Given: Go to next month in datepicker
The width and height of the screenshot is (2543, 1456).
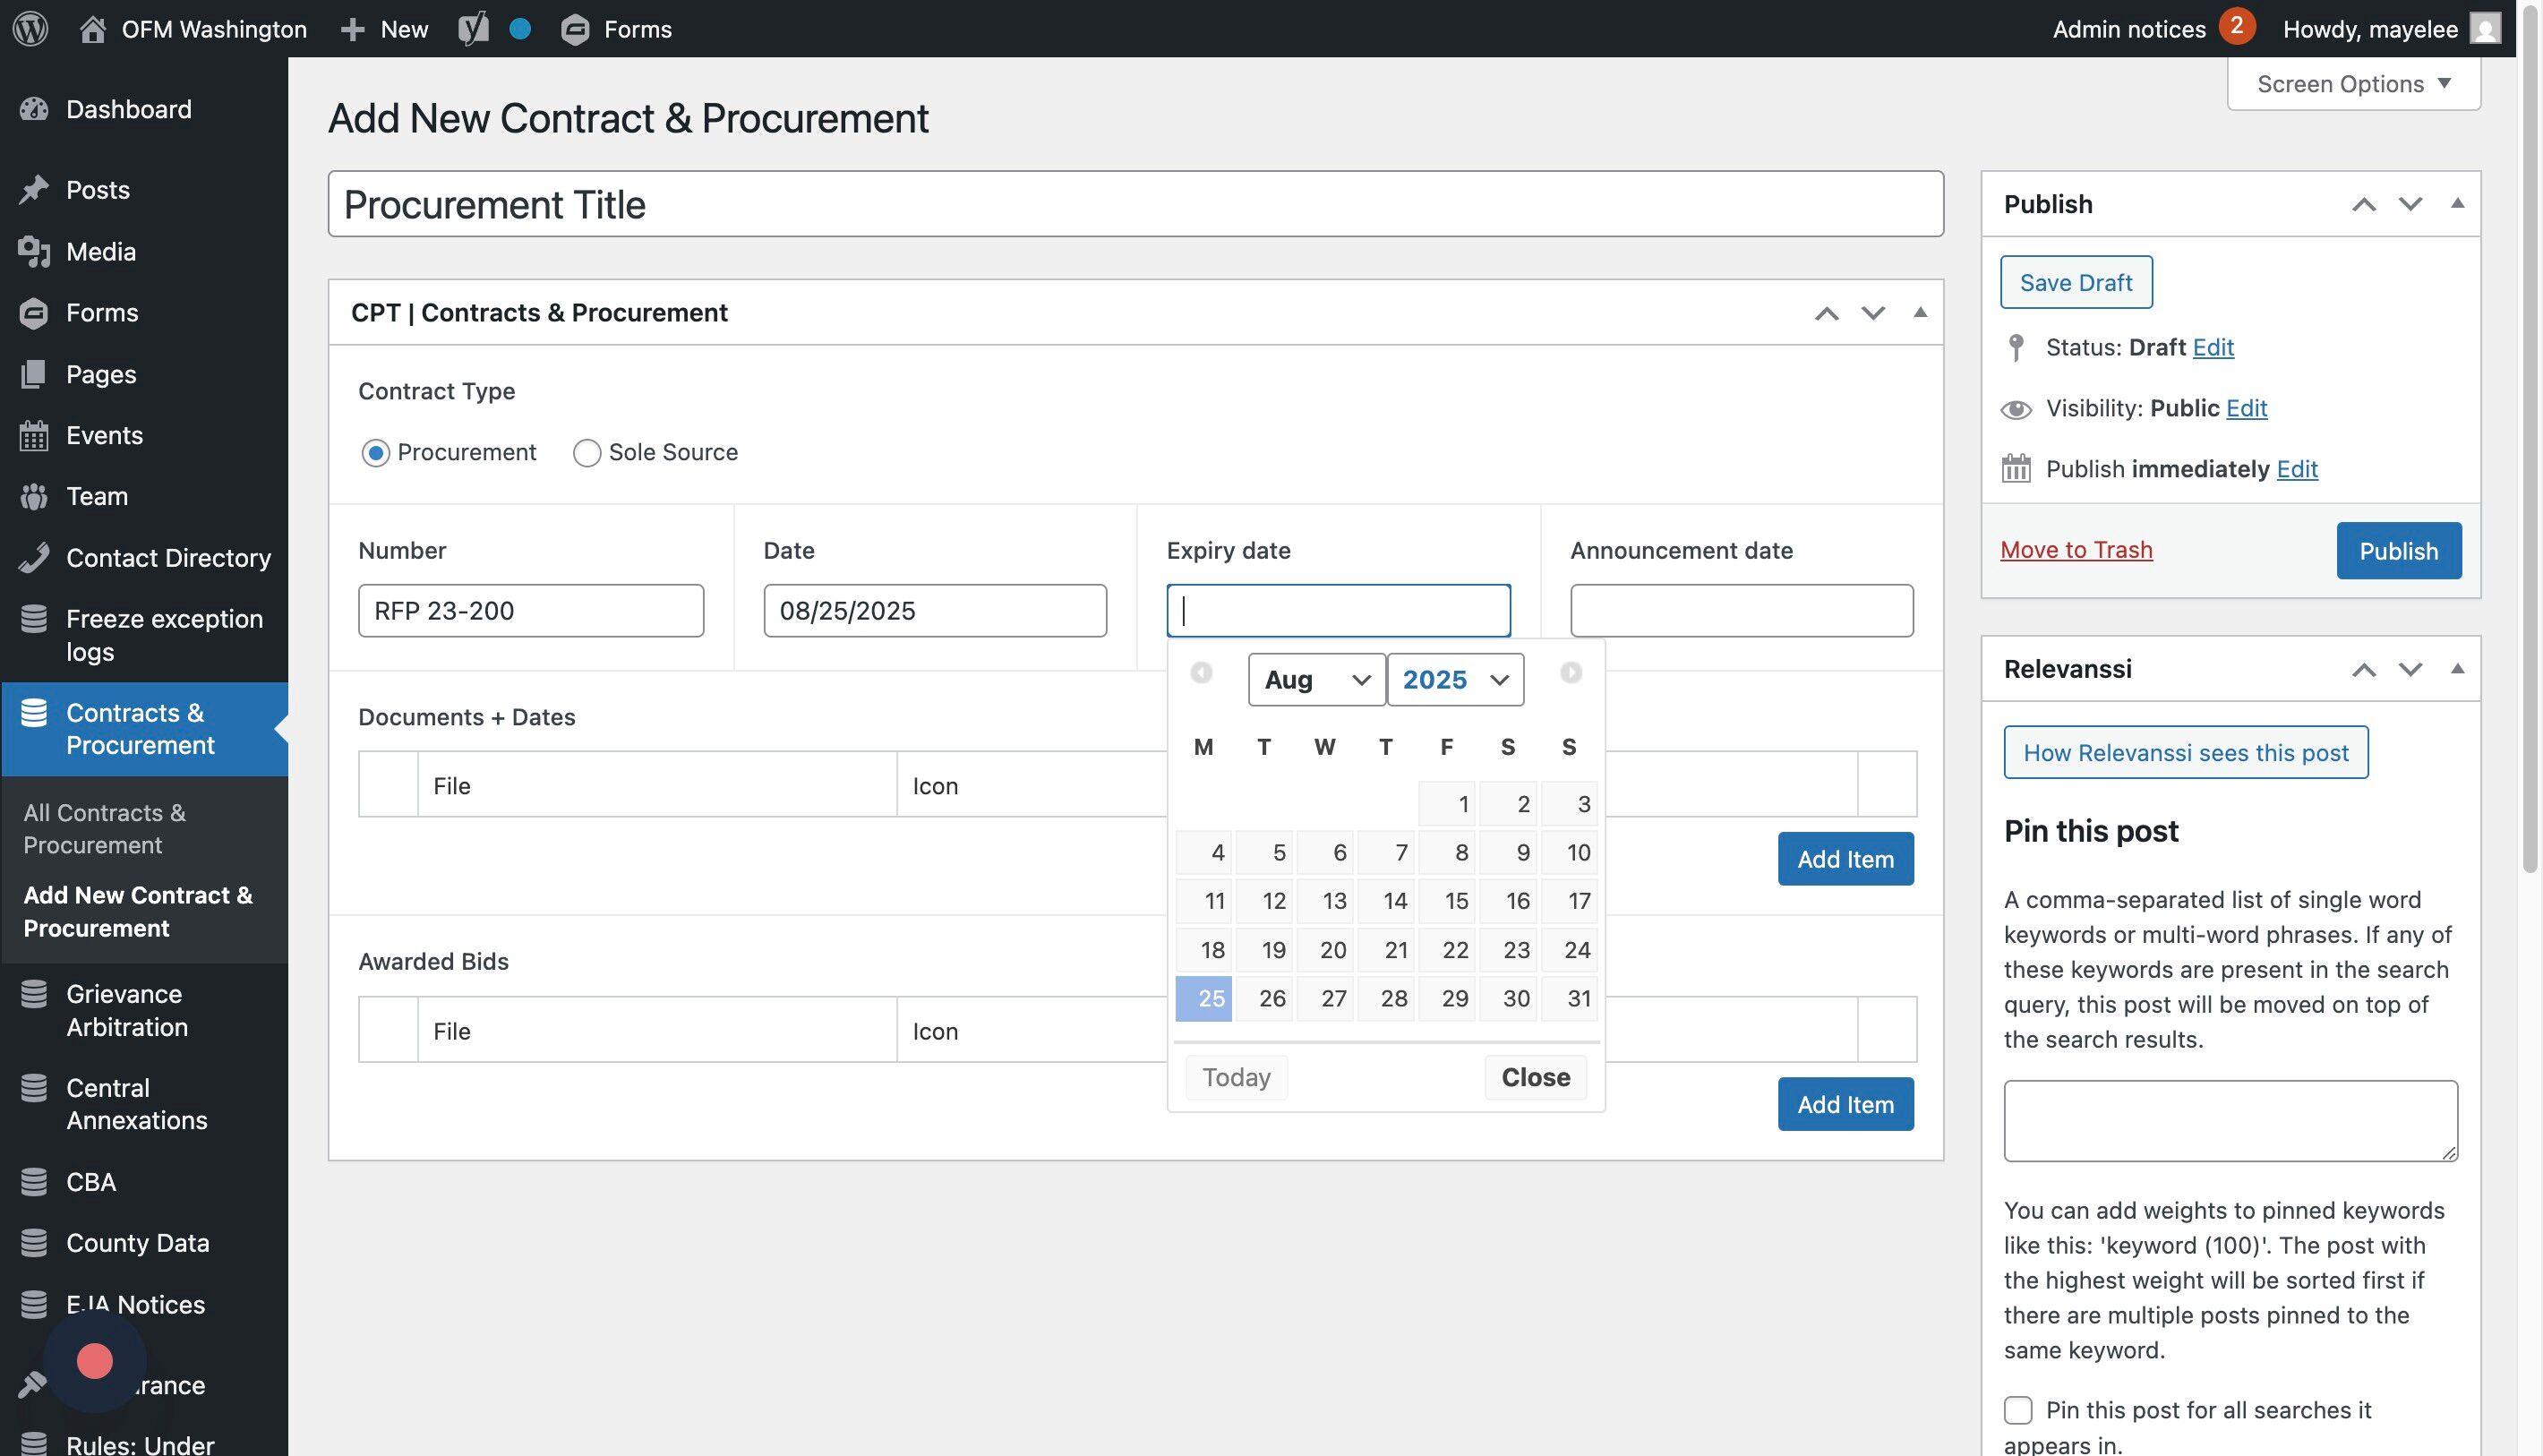Looking at the screenshot, I should 1570,673.
